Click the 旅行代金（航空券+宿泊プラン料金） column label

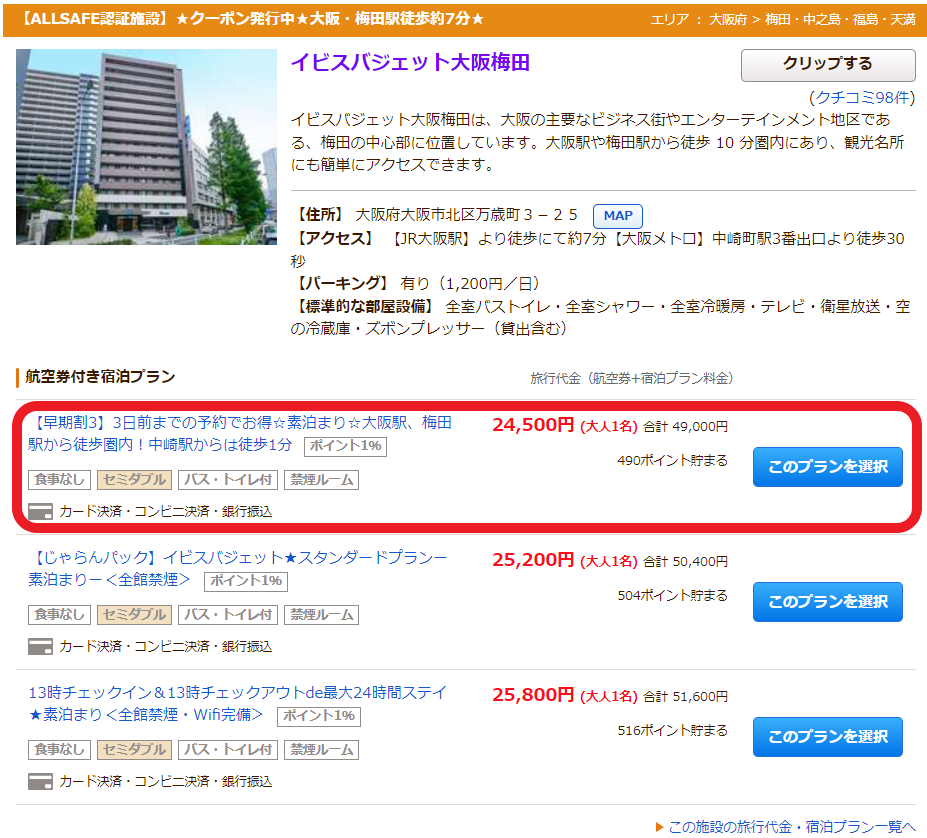tap(631, 378)
